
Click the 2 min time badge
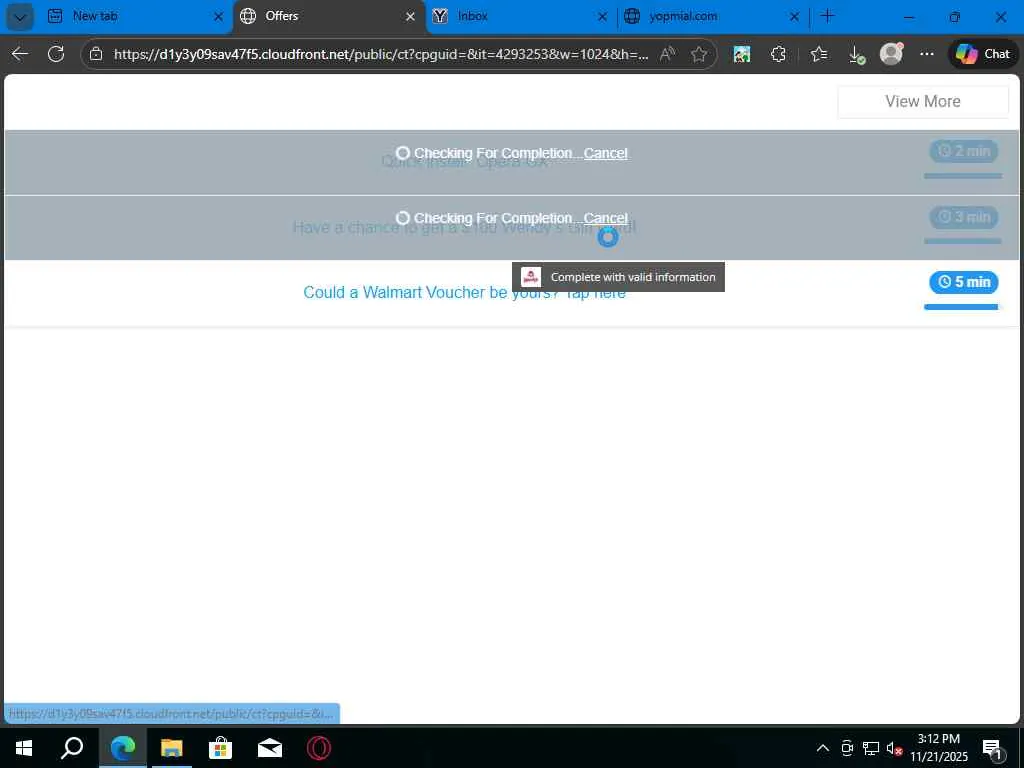964,151
